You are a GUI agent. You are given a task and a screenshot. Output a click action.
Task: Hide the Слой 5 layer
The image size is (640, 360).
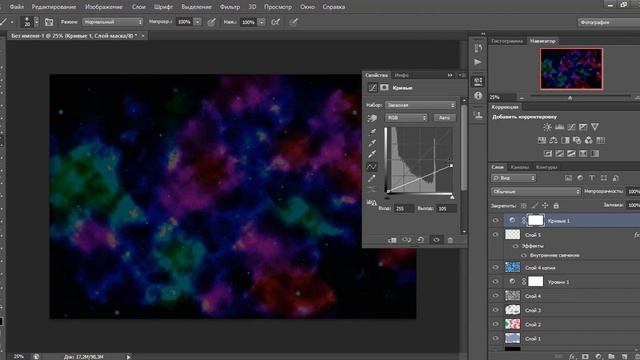(x=496, y=235)
